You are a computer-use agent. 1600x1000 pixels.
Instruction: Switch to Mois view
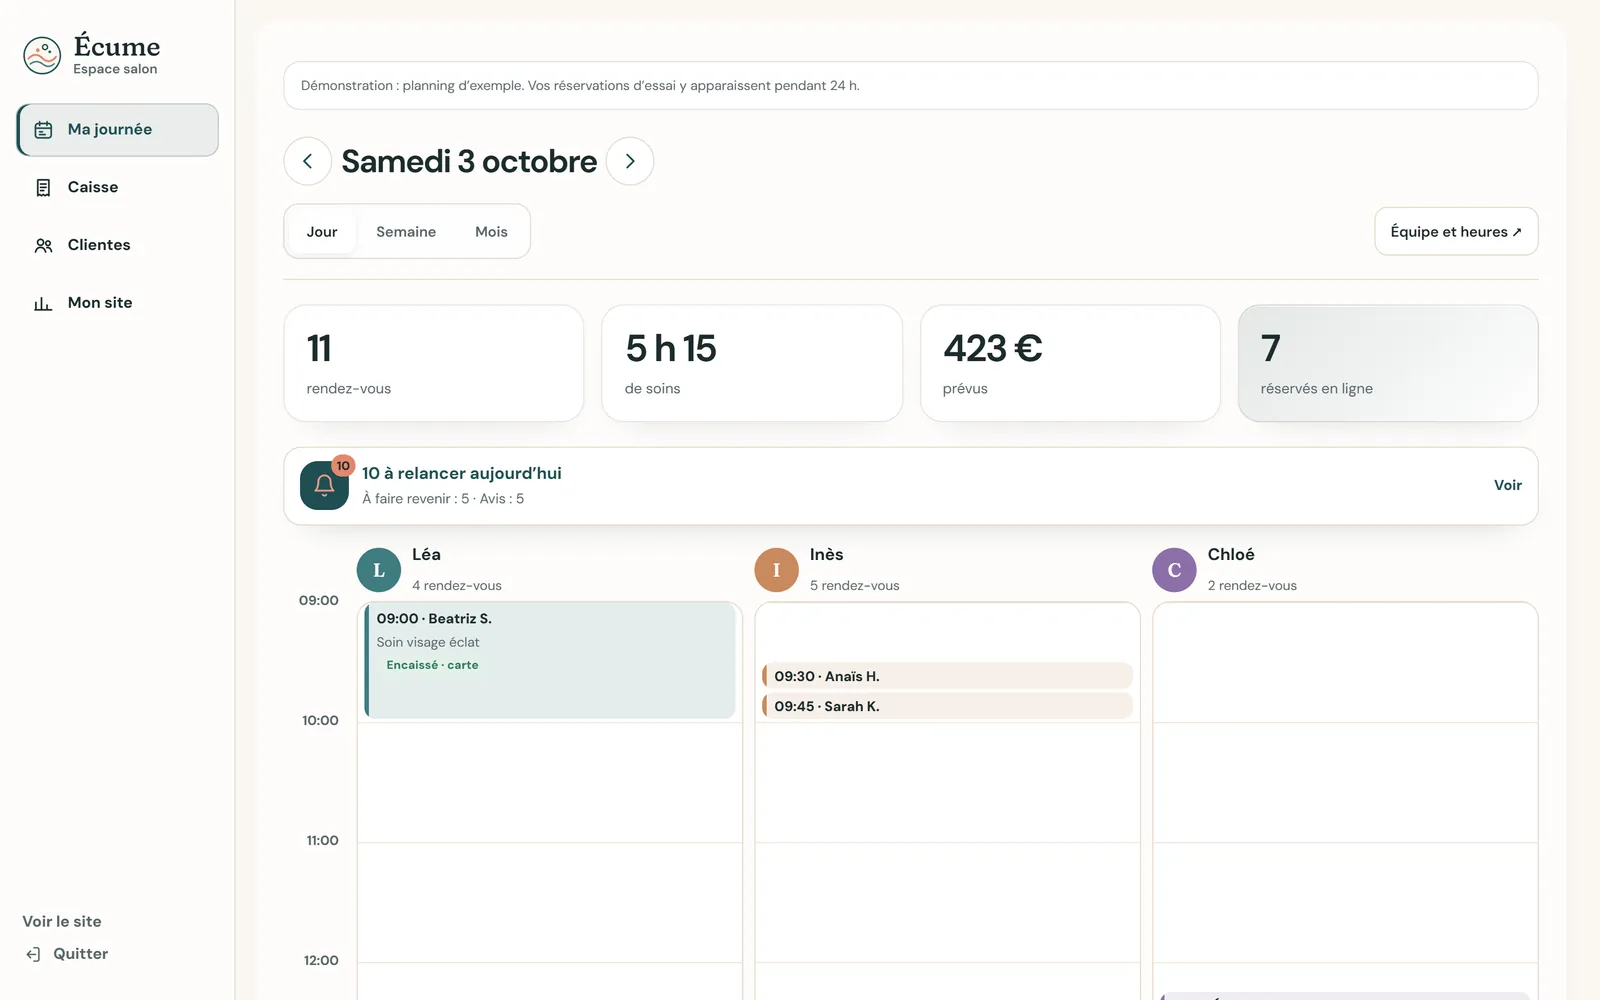coord(491,232)
